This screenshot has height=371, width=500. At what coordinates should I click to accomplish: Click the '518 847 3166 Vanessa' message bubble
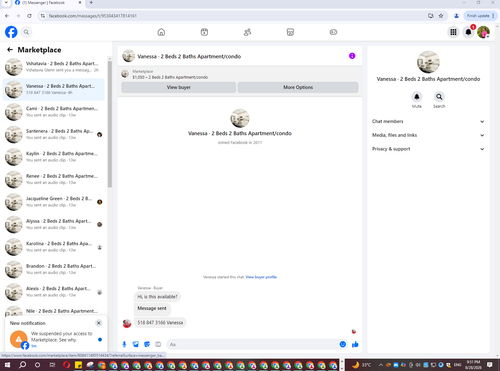click(160, 323)
